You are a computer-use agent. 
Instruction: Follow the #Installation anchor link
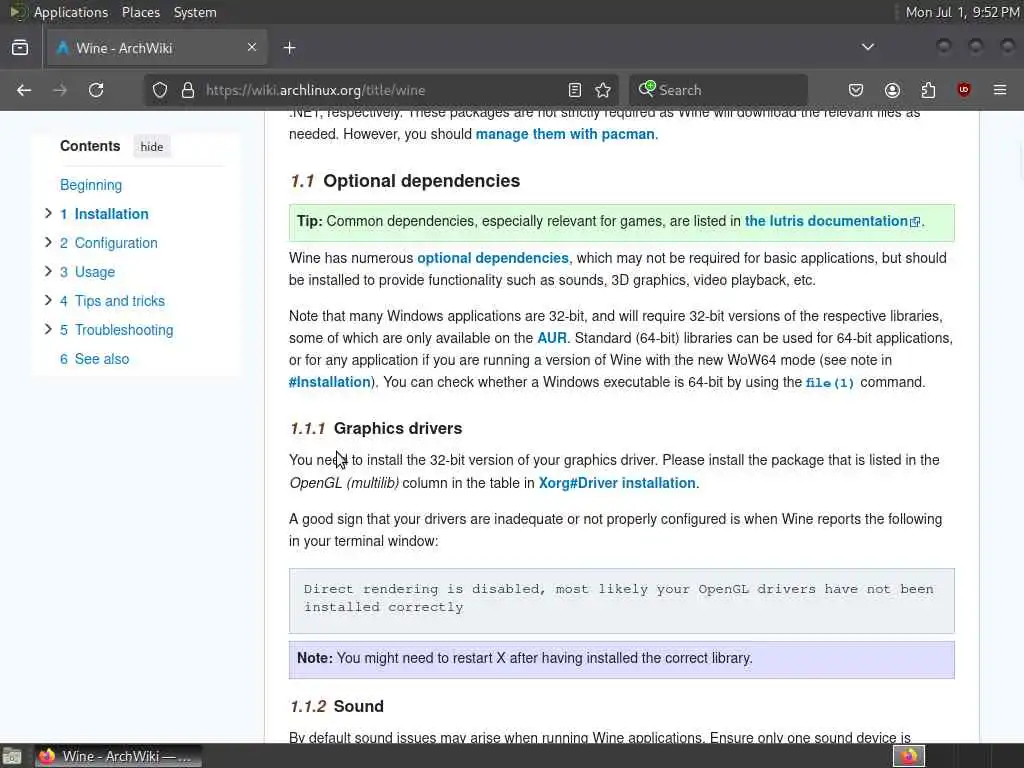click(330, 382)
